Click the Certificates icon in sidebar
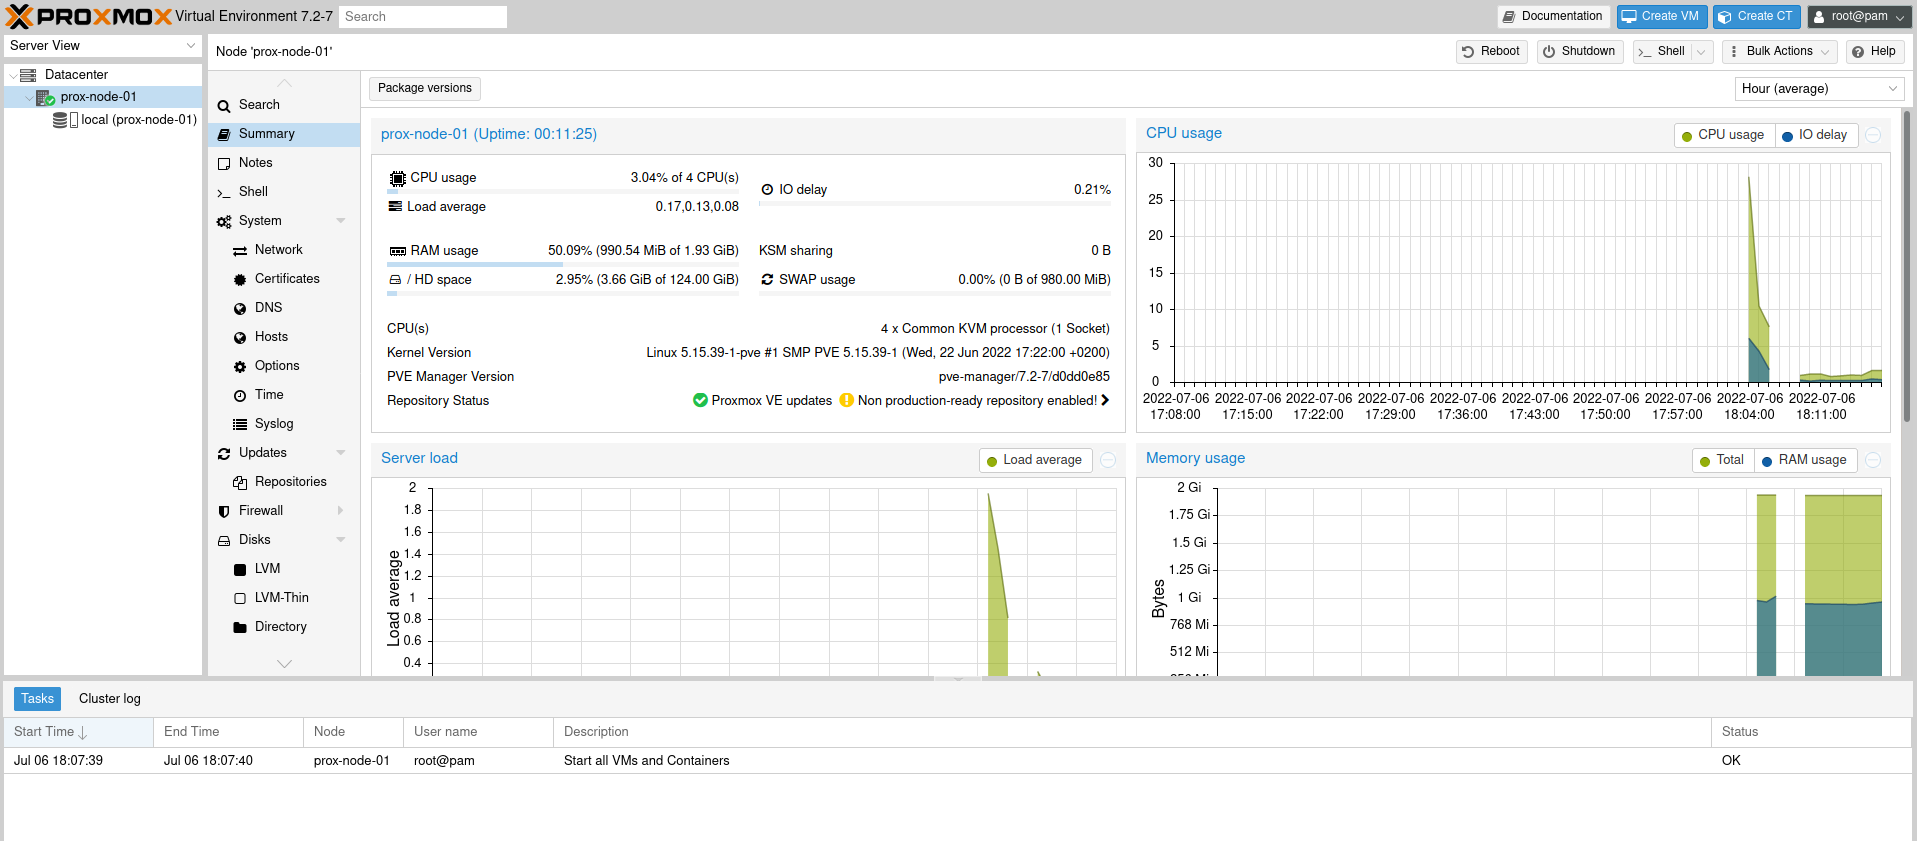This screenshot has width=1917, height=841. click(x=240, y=279)
